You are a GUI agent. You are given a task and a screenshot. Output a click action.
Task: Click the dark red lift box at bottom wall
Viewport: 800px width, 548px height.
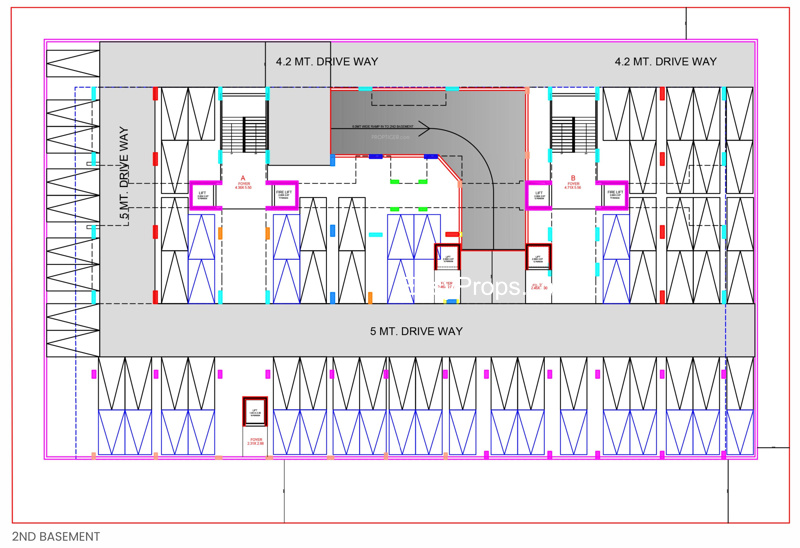point(255,412)
